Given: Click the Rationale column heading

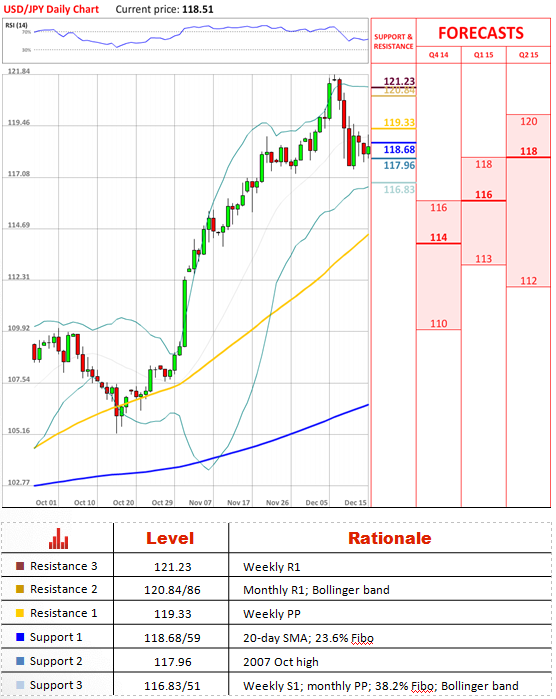Looking at the screenshot, I should coord(390,538).
